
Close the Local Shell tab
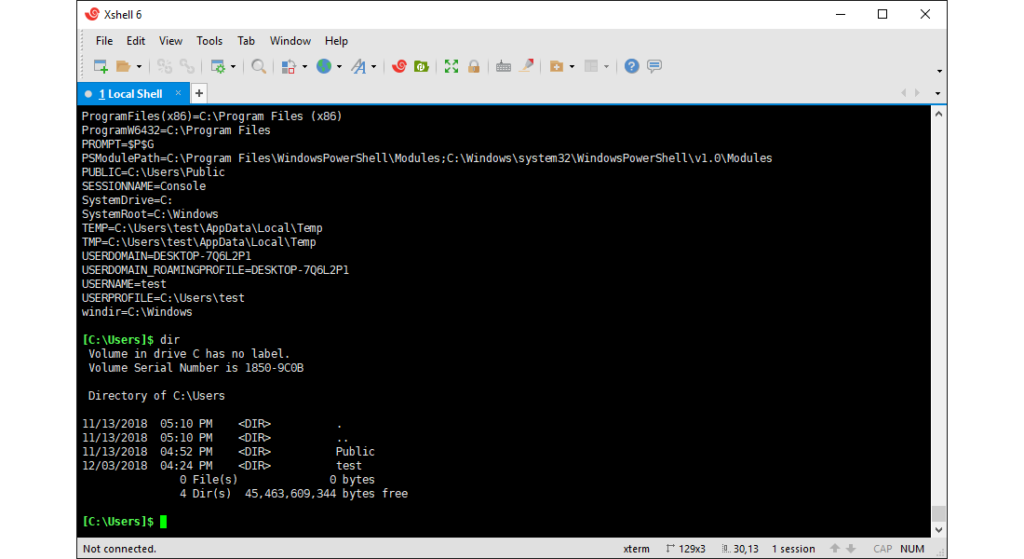(179, 93)
